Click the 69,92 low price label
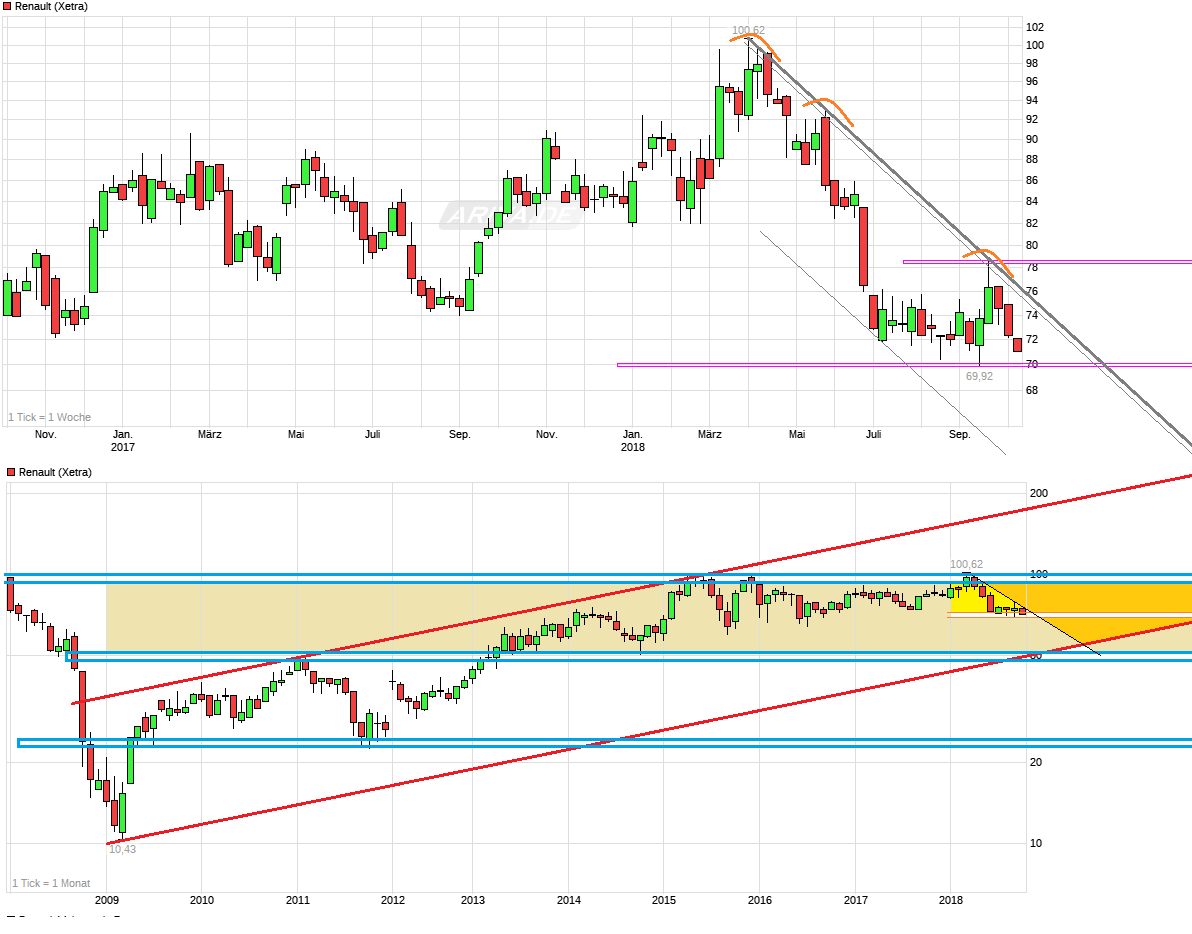The height and width of the screenshot is (934, 1192). [980, 375]
